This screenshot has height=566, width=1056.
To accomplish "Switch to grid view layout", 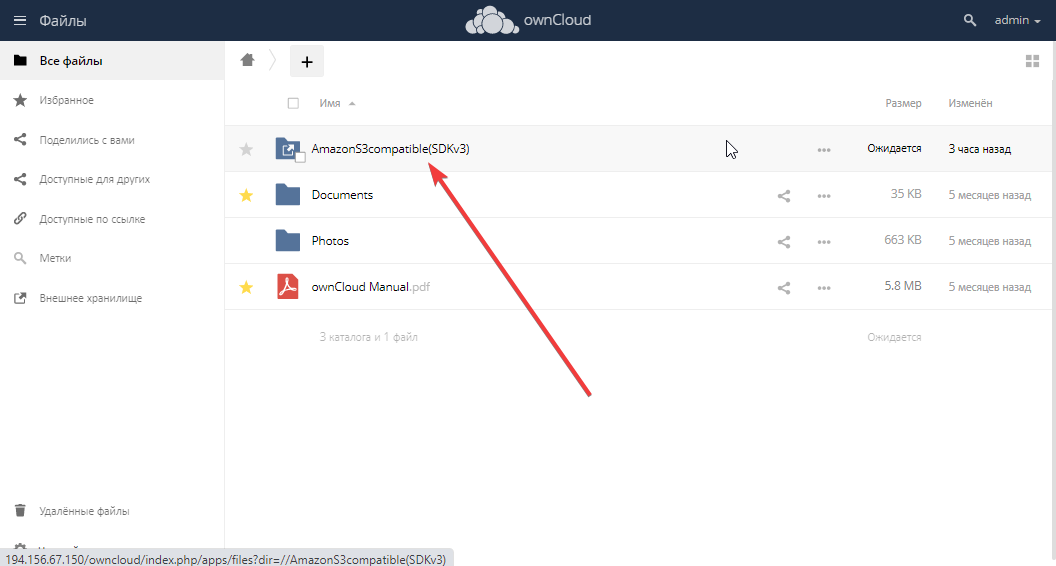I will click(1032, 62).
